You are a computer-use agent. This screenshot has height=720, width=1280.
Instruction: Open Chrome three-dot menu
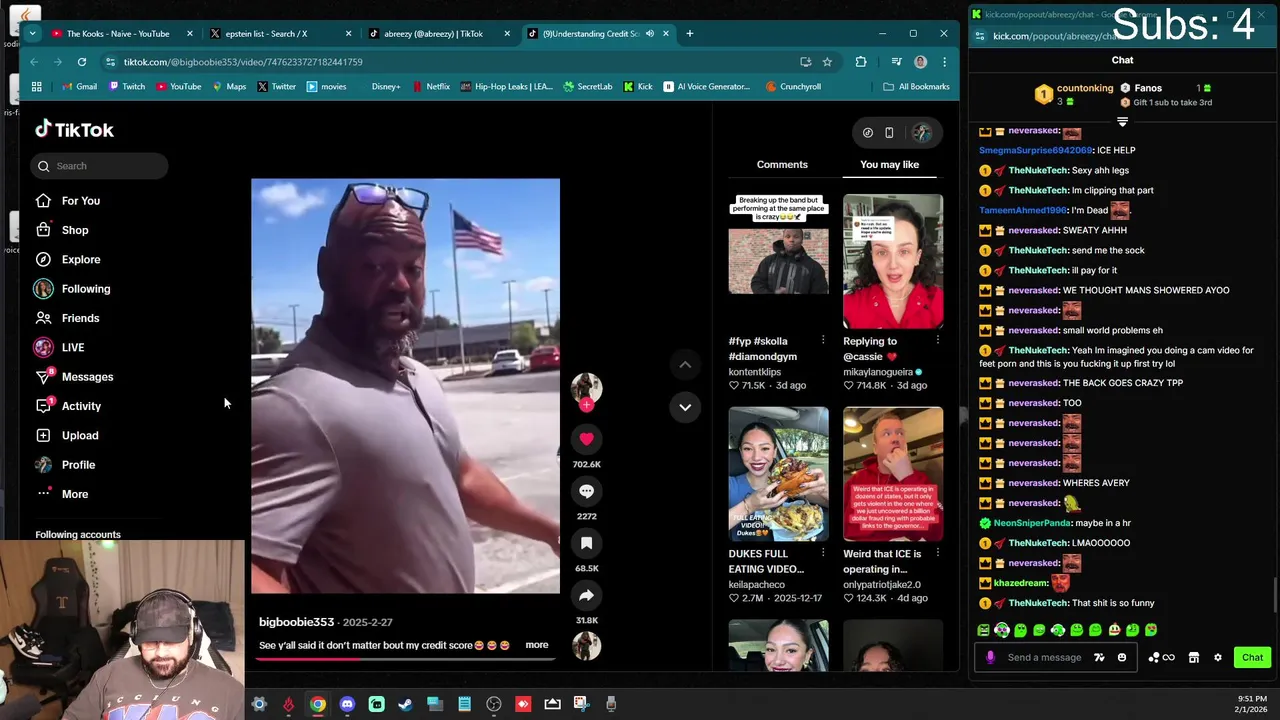[944, 62]
